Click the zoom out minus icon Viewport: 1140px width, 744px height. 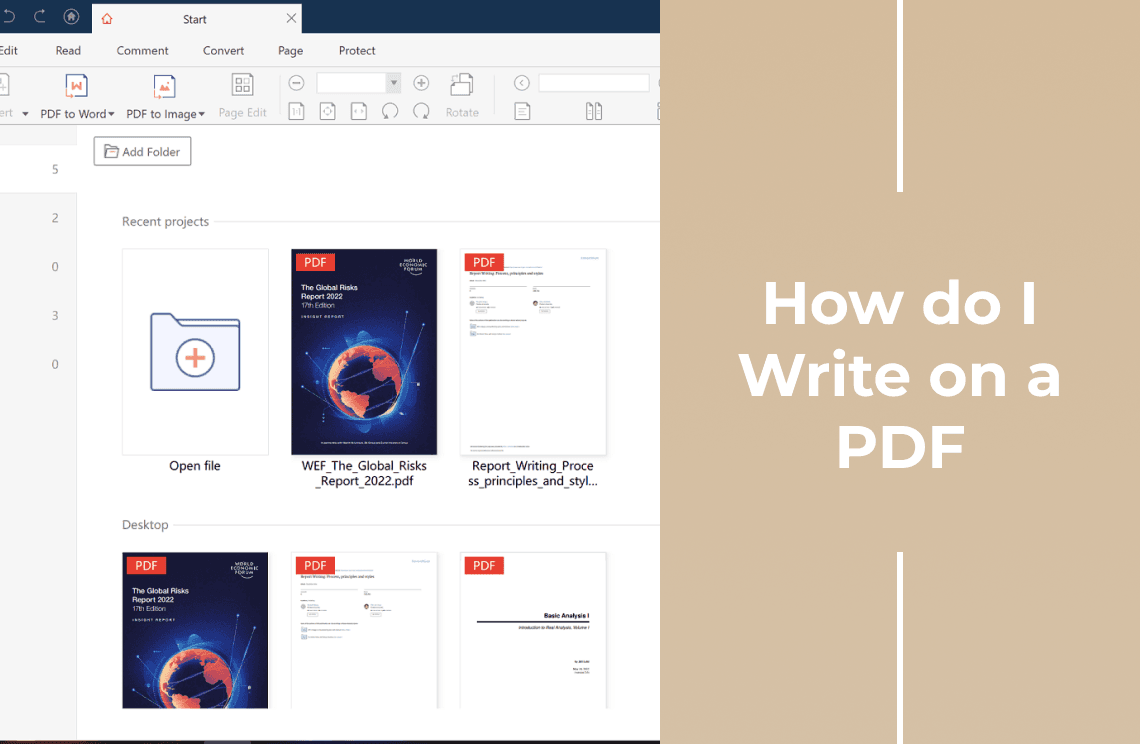[x=296, y=83]
